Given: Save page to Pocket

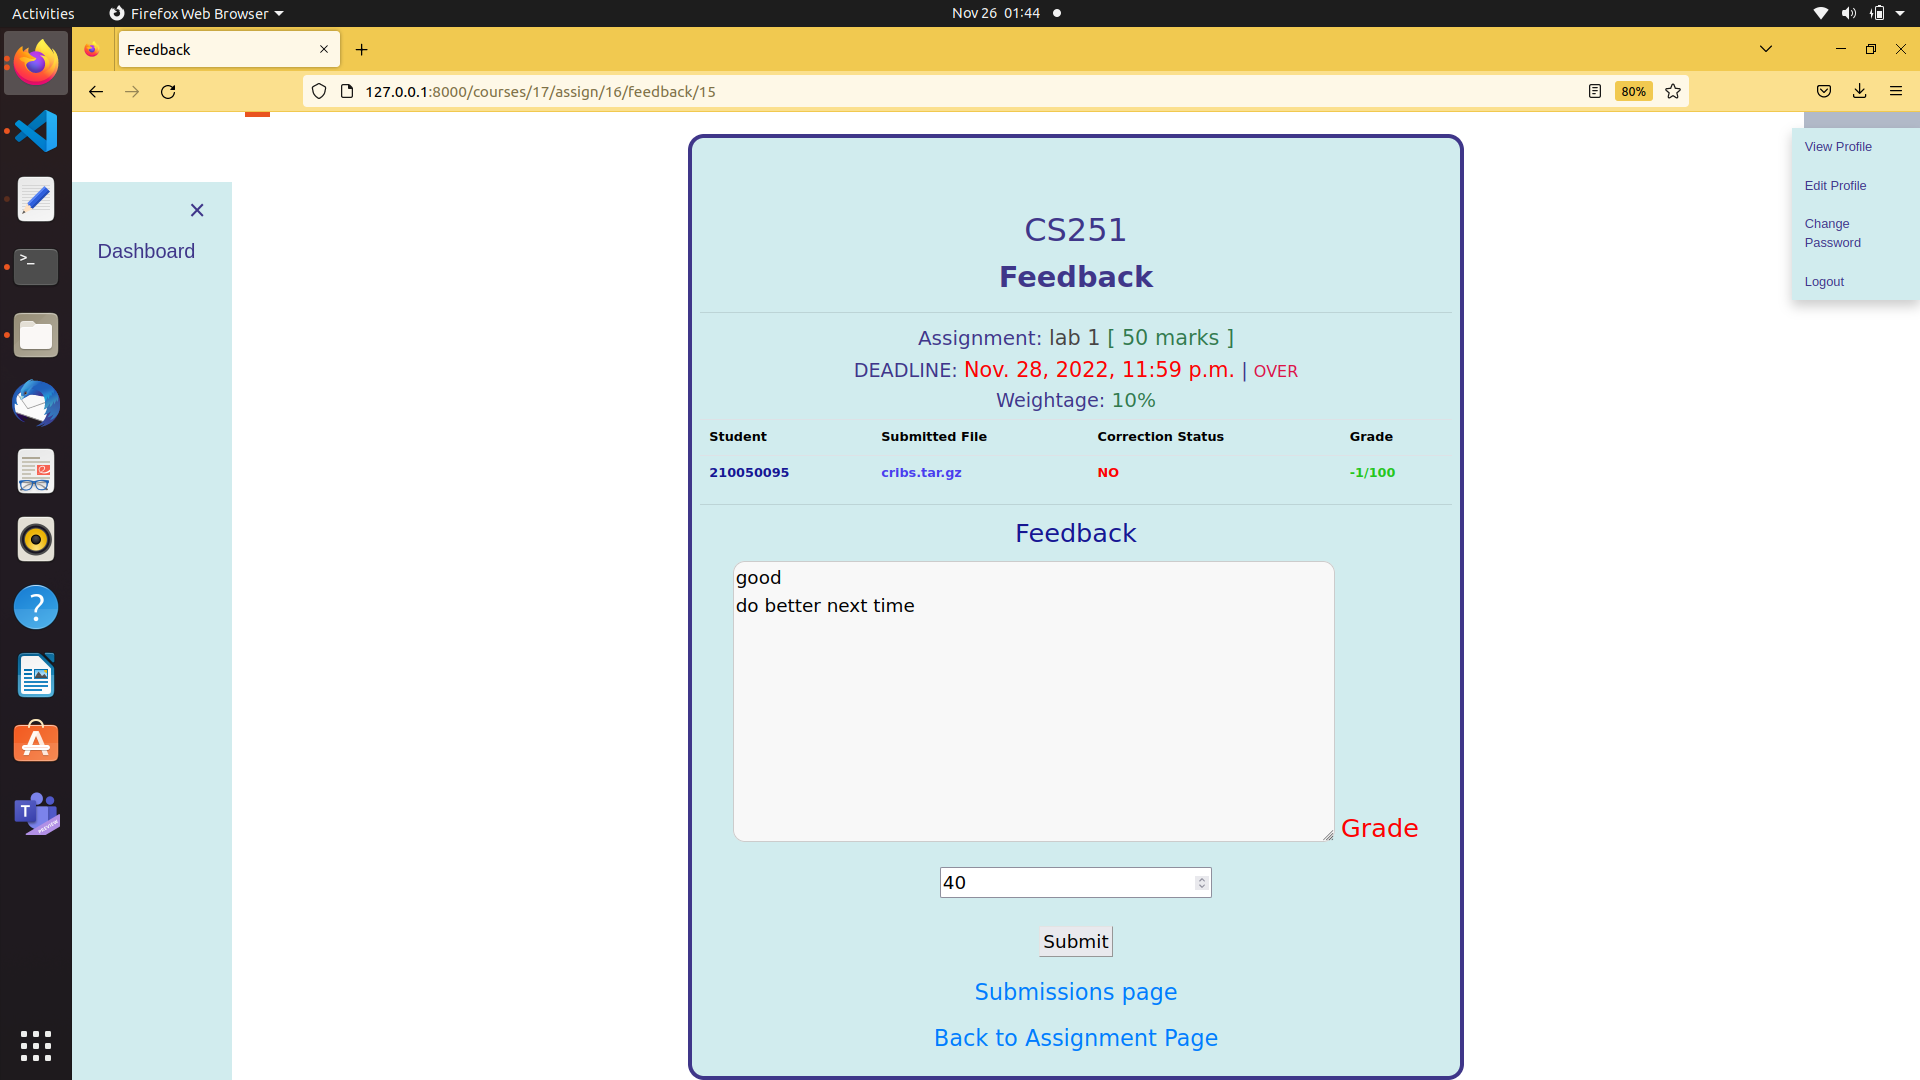Looking at the screenshot, I should click(x=1824, y=91).
